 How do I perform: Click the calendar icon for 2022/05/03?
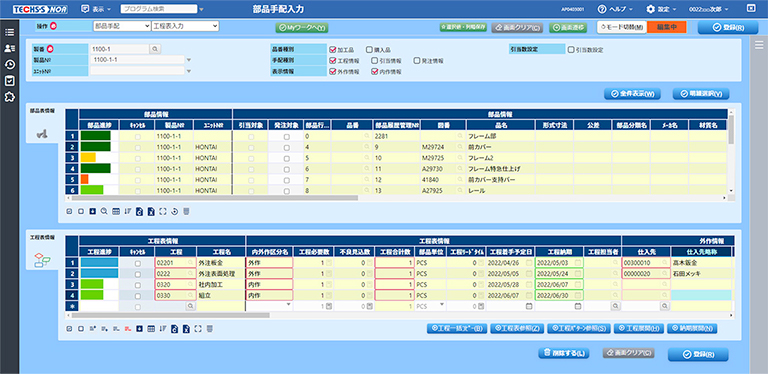[x=578, y=262]
